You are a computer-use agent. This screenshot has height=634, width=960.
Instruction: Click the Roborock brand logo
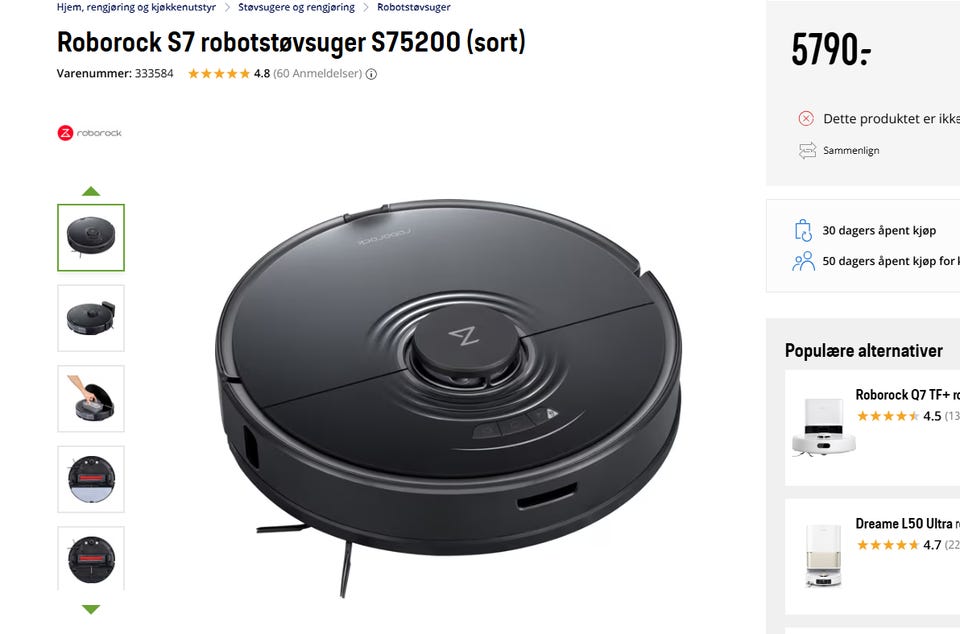[89, 133]
